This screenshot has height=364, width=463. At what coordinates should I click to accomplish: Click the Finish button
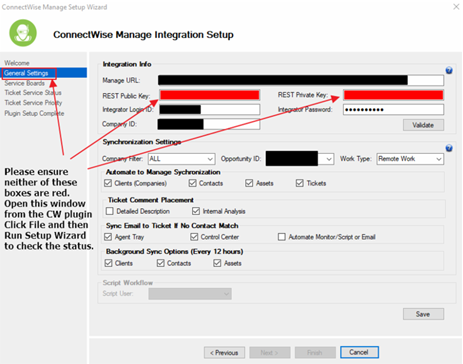pyautogui.click(x=315, y=352)
